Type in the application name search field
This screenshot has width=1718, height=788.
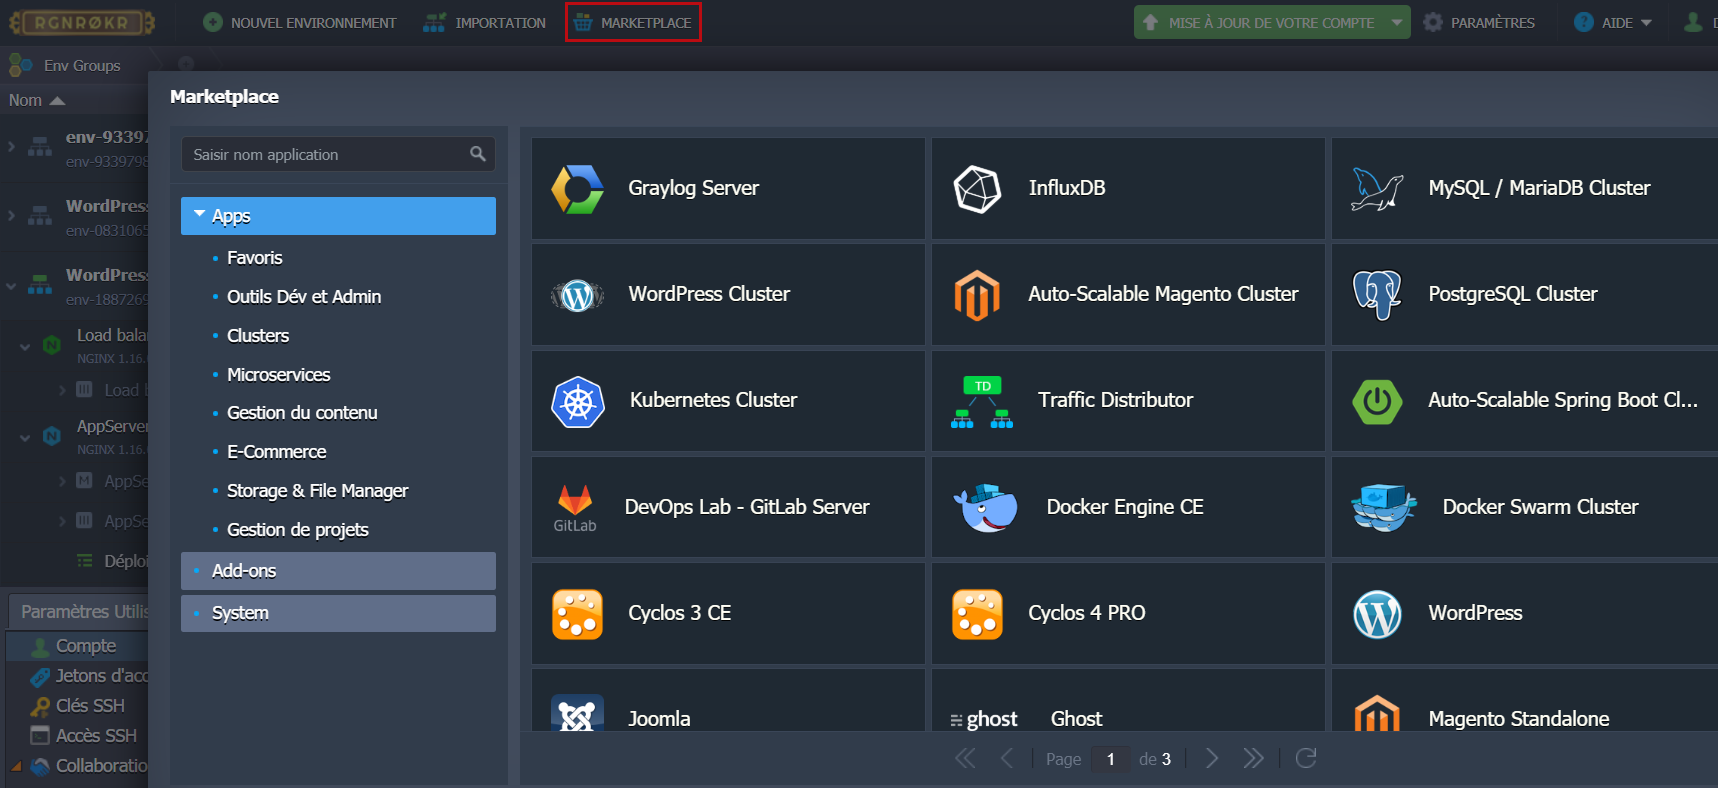pos(325,155)
